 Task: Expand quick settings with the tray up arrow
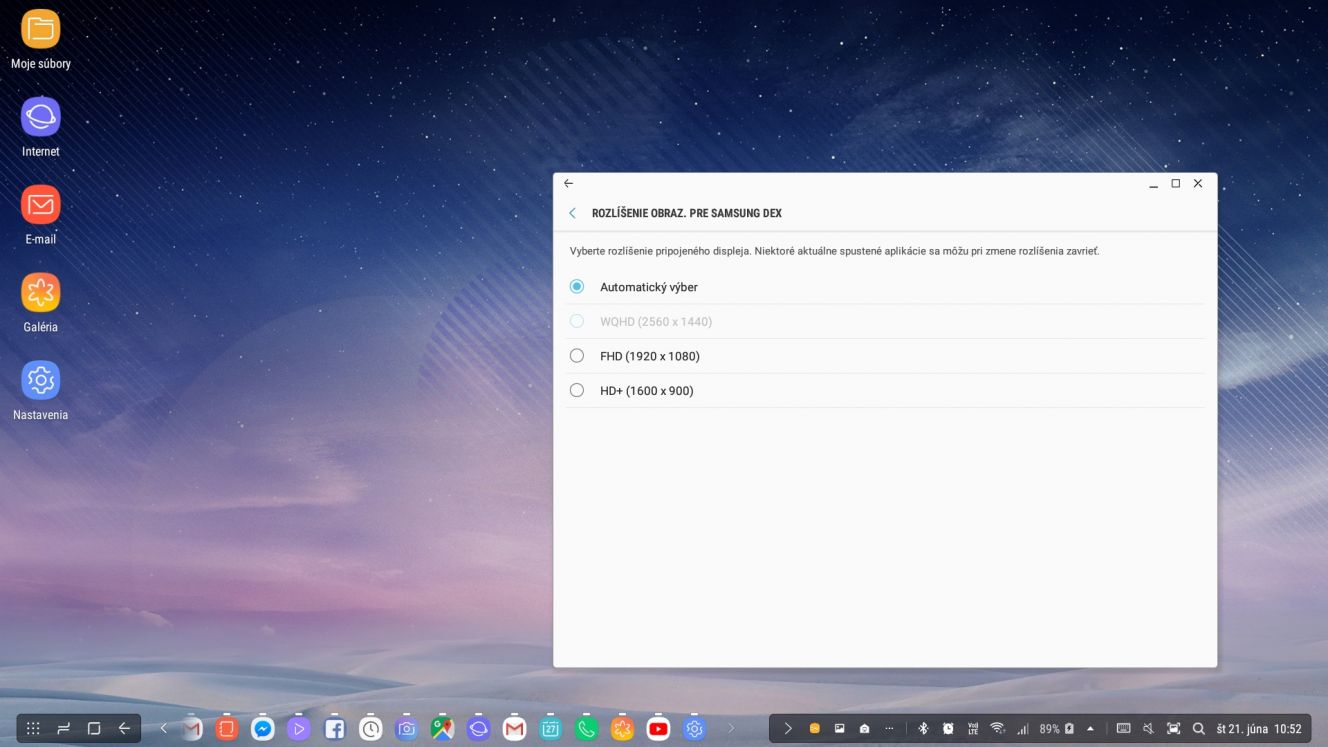[1090, 729]
